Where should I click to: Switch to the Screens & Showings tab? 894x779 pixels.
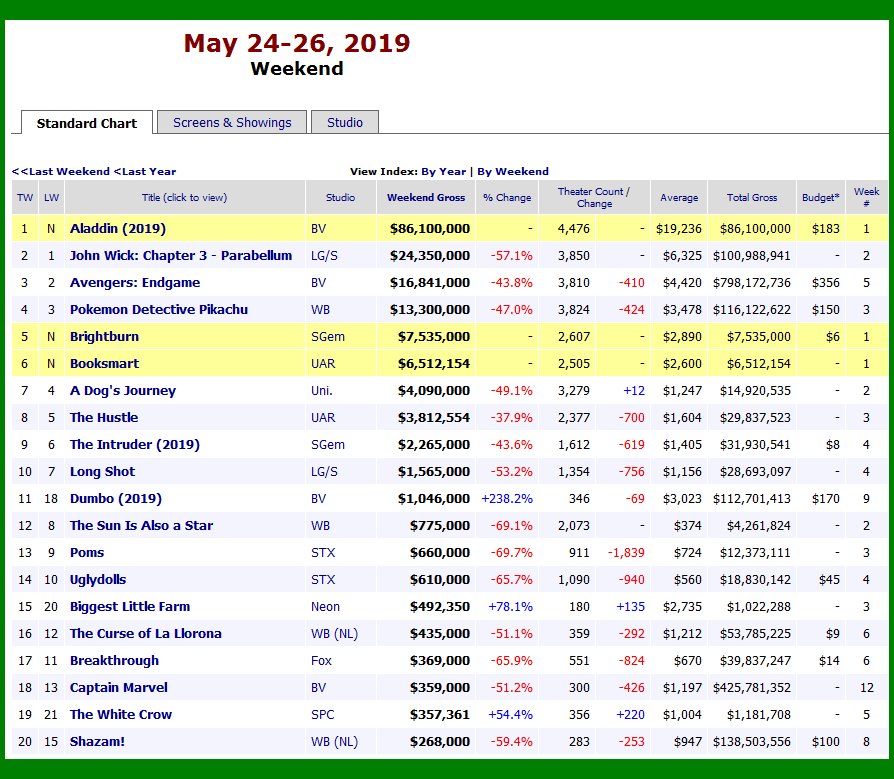[232, 123]
